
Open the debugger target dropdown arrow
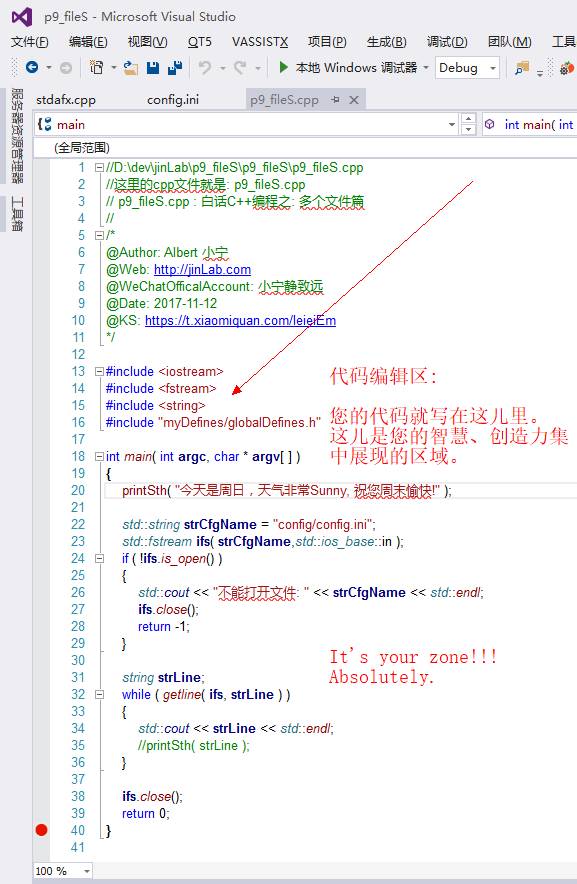click(x=426, y=68)
